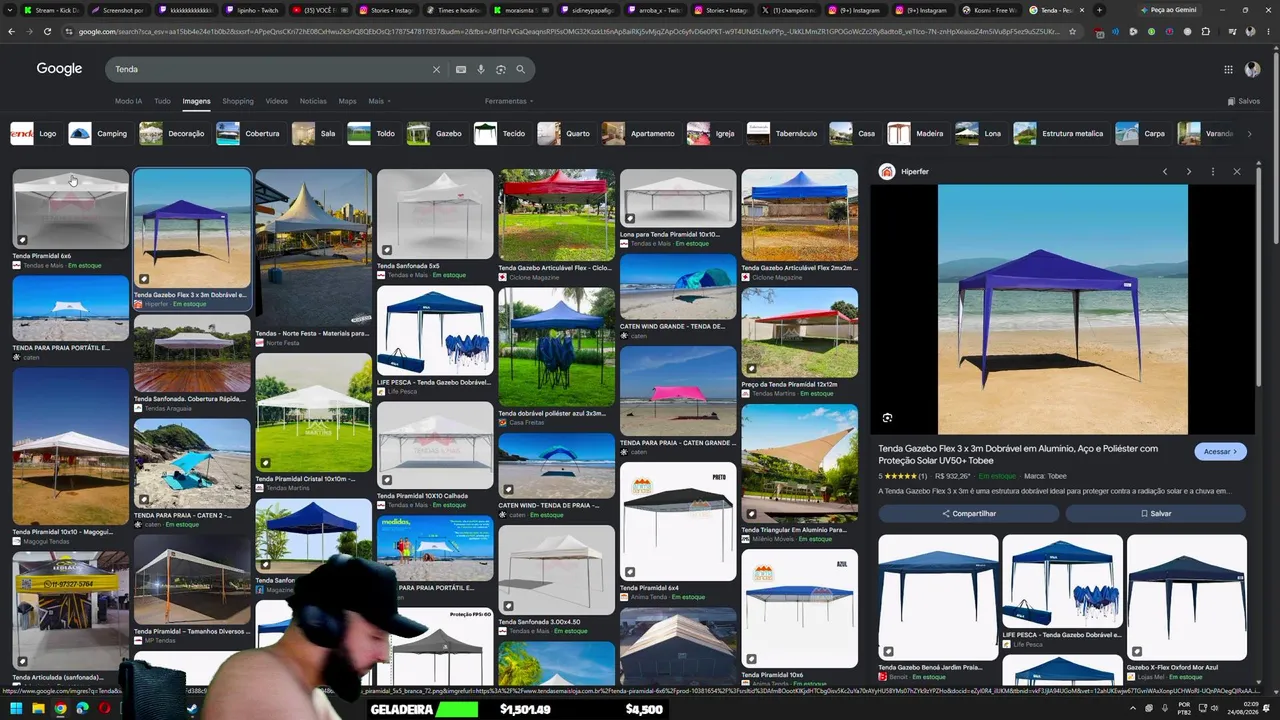Open the Tenda Piramidal 6x6 thumbnail
The height and width of the screenshot is (720, 1280).
(x=70, y=208)
